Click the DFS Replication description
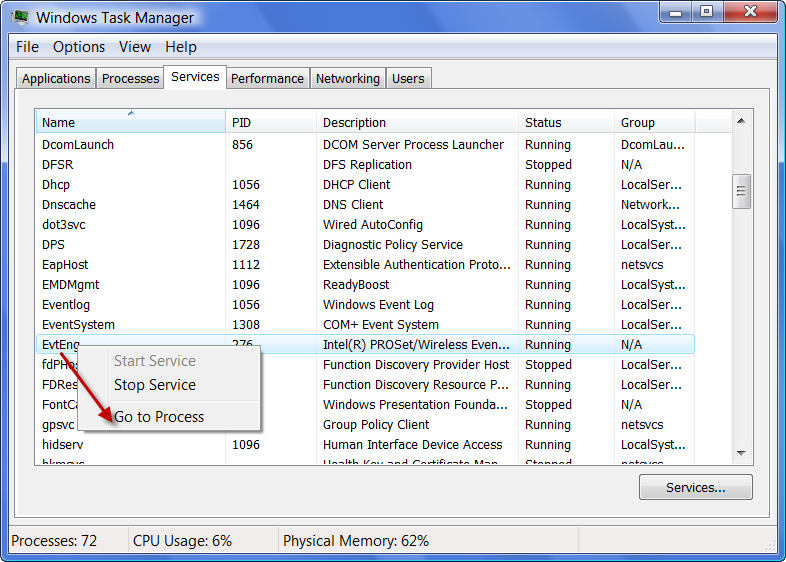 (x=367, y=165)
